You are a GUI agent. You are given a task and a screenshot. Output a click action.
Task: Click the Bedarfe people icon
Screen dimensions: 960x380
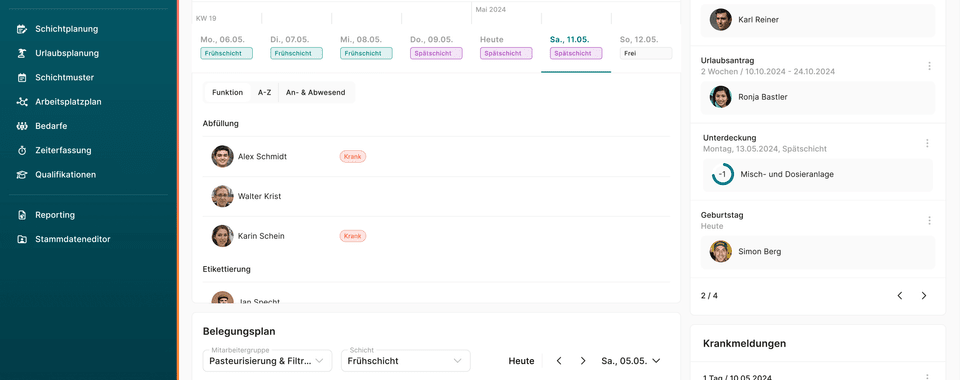pos(22,126)
